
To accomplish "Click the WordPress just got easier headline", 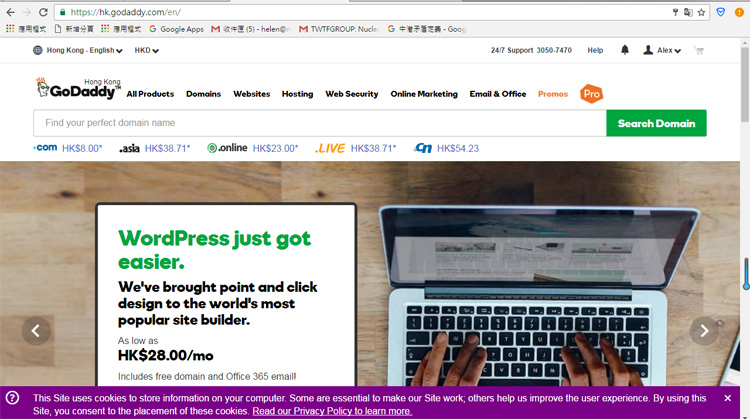I will point(214,250).
